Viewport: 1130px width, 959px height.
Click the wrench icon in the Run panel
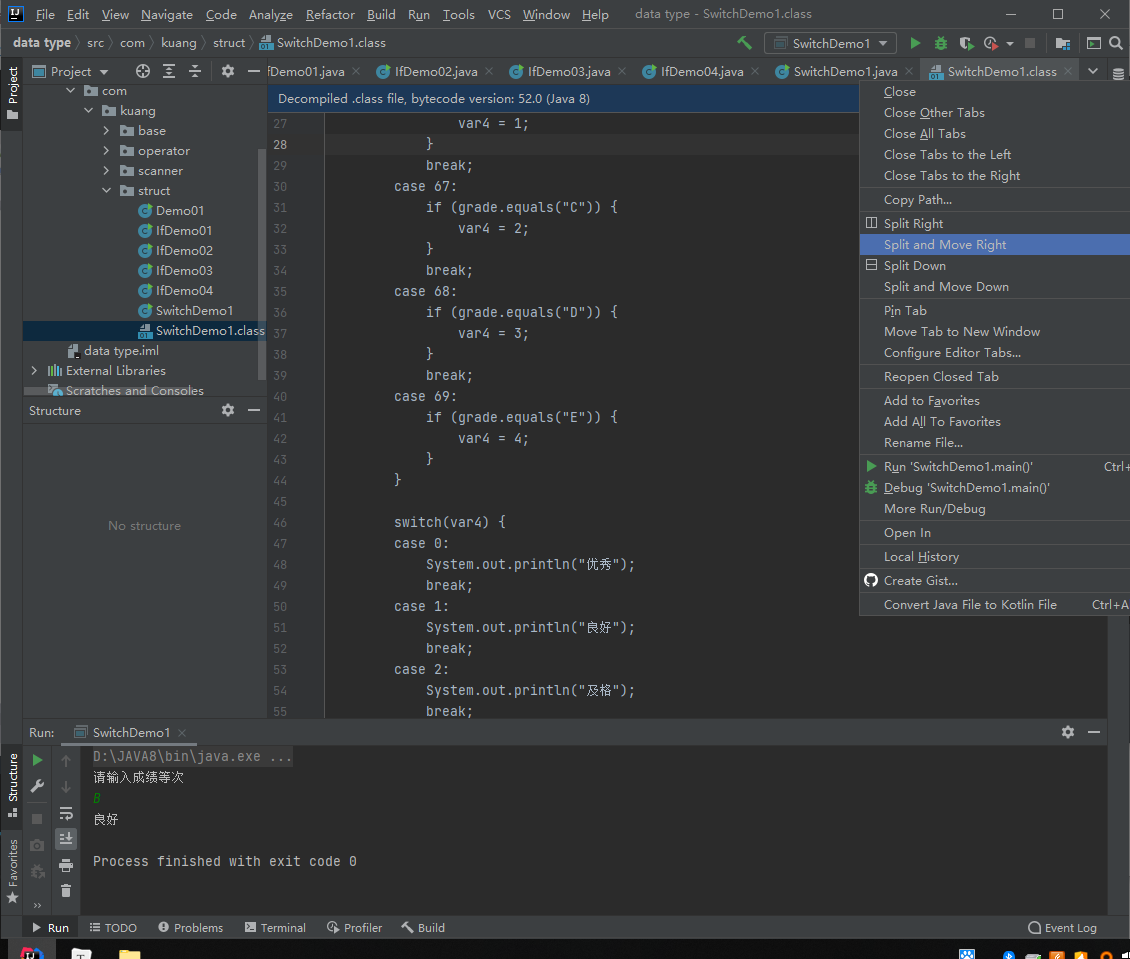coord(37,786)
